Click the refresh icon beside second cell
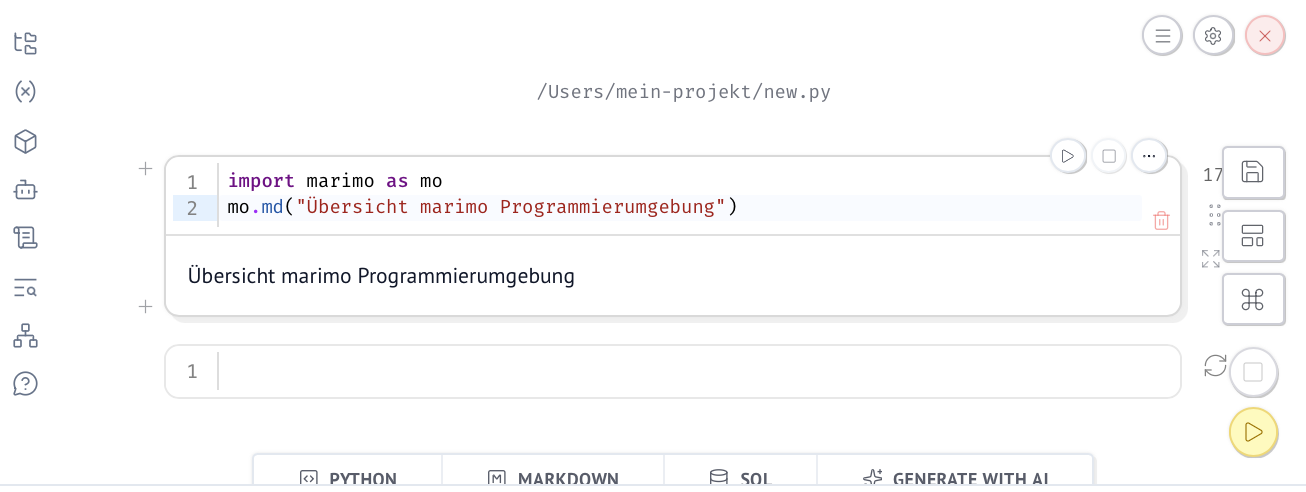Viewport: 1306px width, 492px height. [x=1215, y=366]
